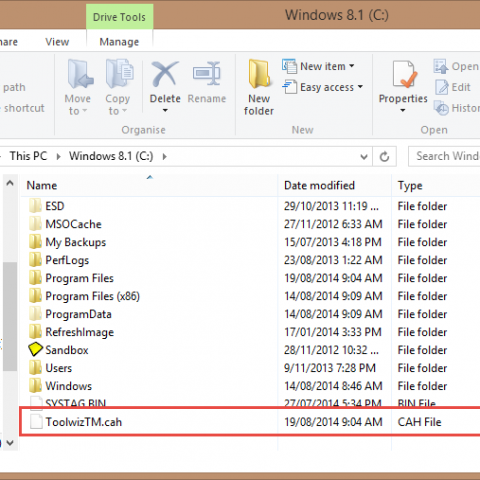
Task: Click the left pane scrollbar thumb
Action: (10, 316)
